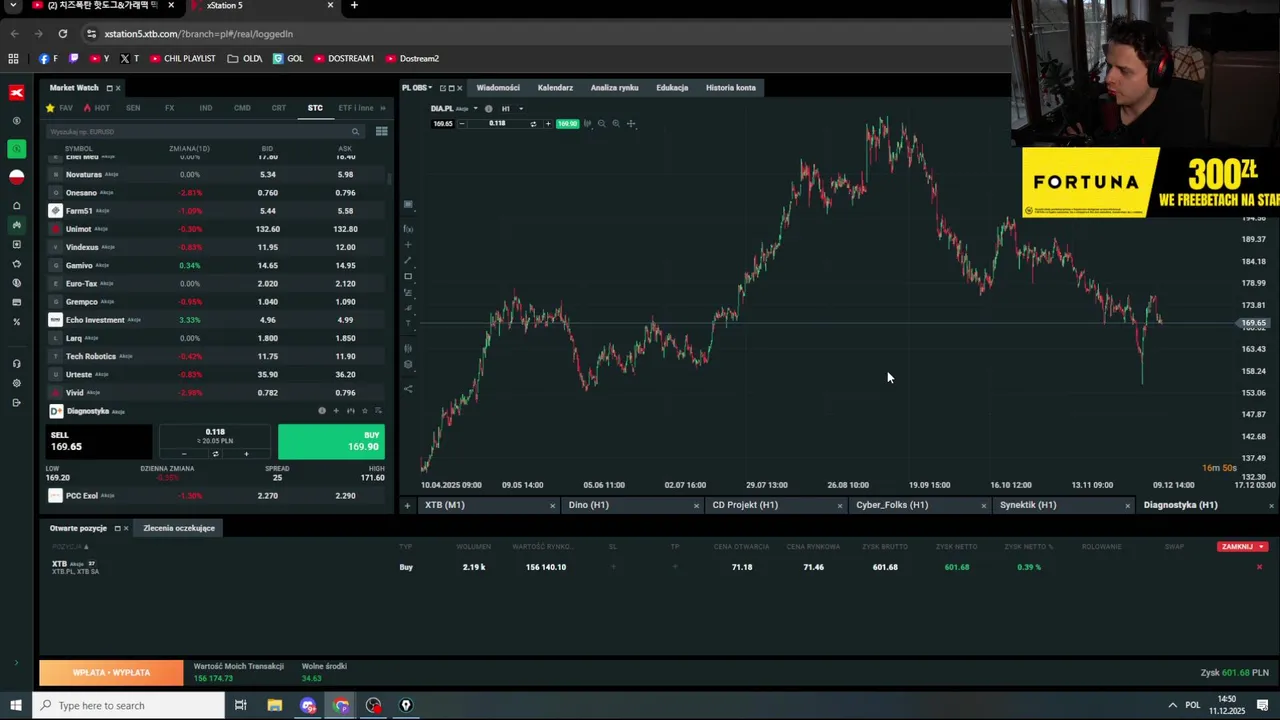Image resolution: width=1280 pixels, height=720 pixels.
Task: Open the Wiadomości tab
Action: [x=498, y=88]
